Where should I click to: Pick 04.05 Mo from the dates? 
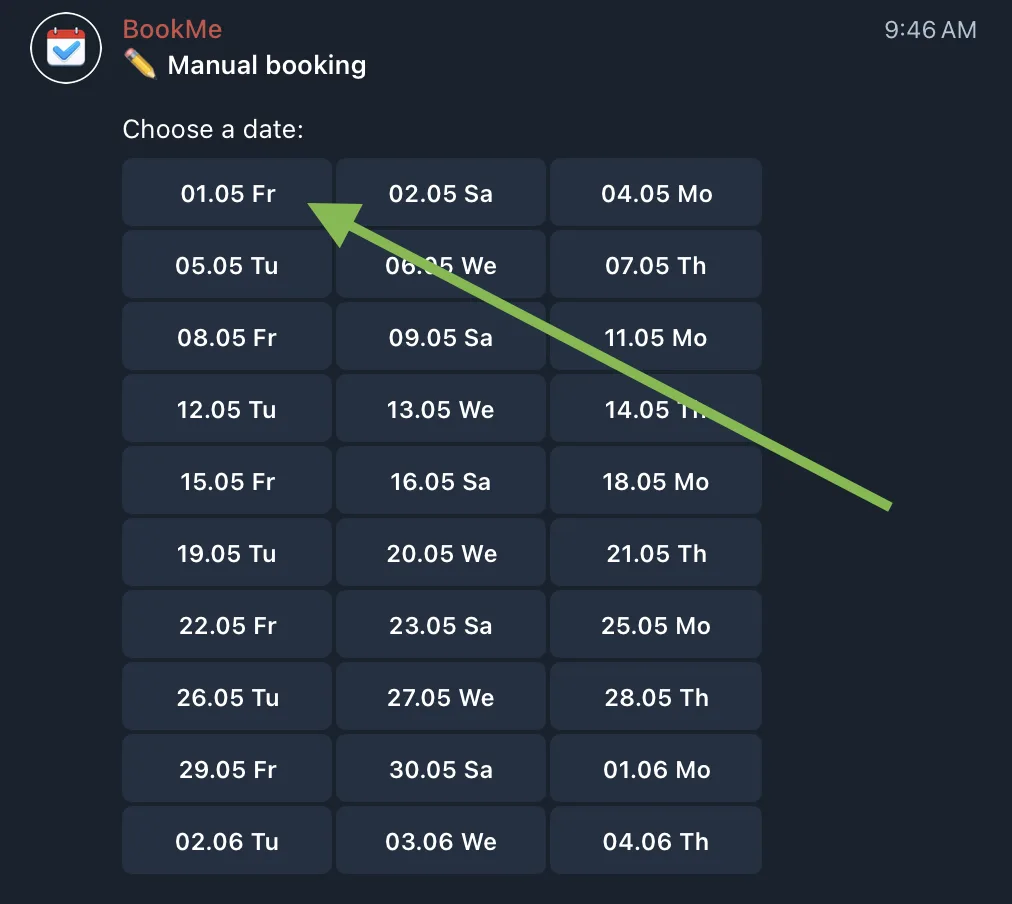click(x=656, y=192)
